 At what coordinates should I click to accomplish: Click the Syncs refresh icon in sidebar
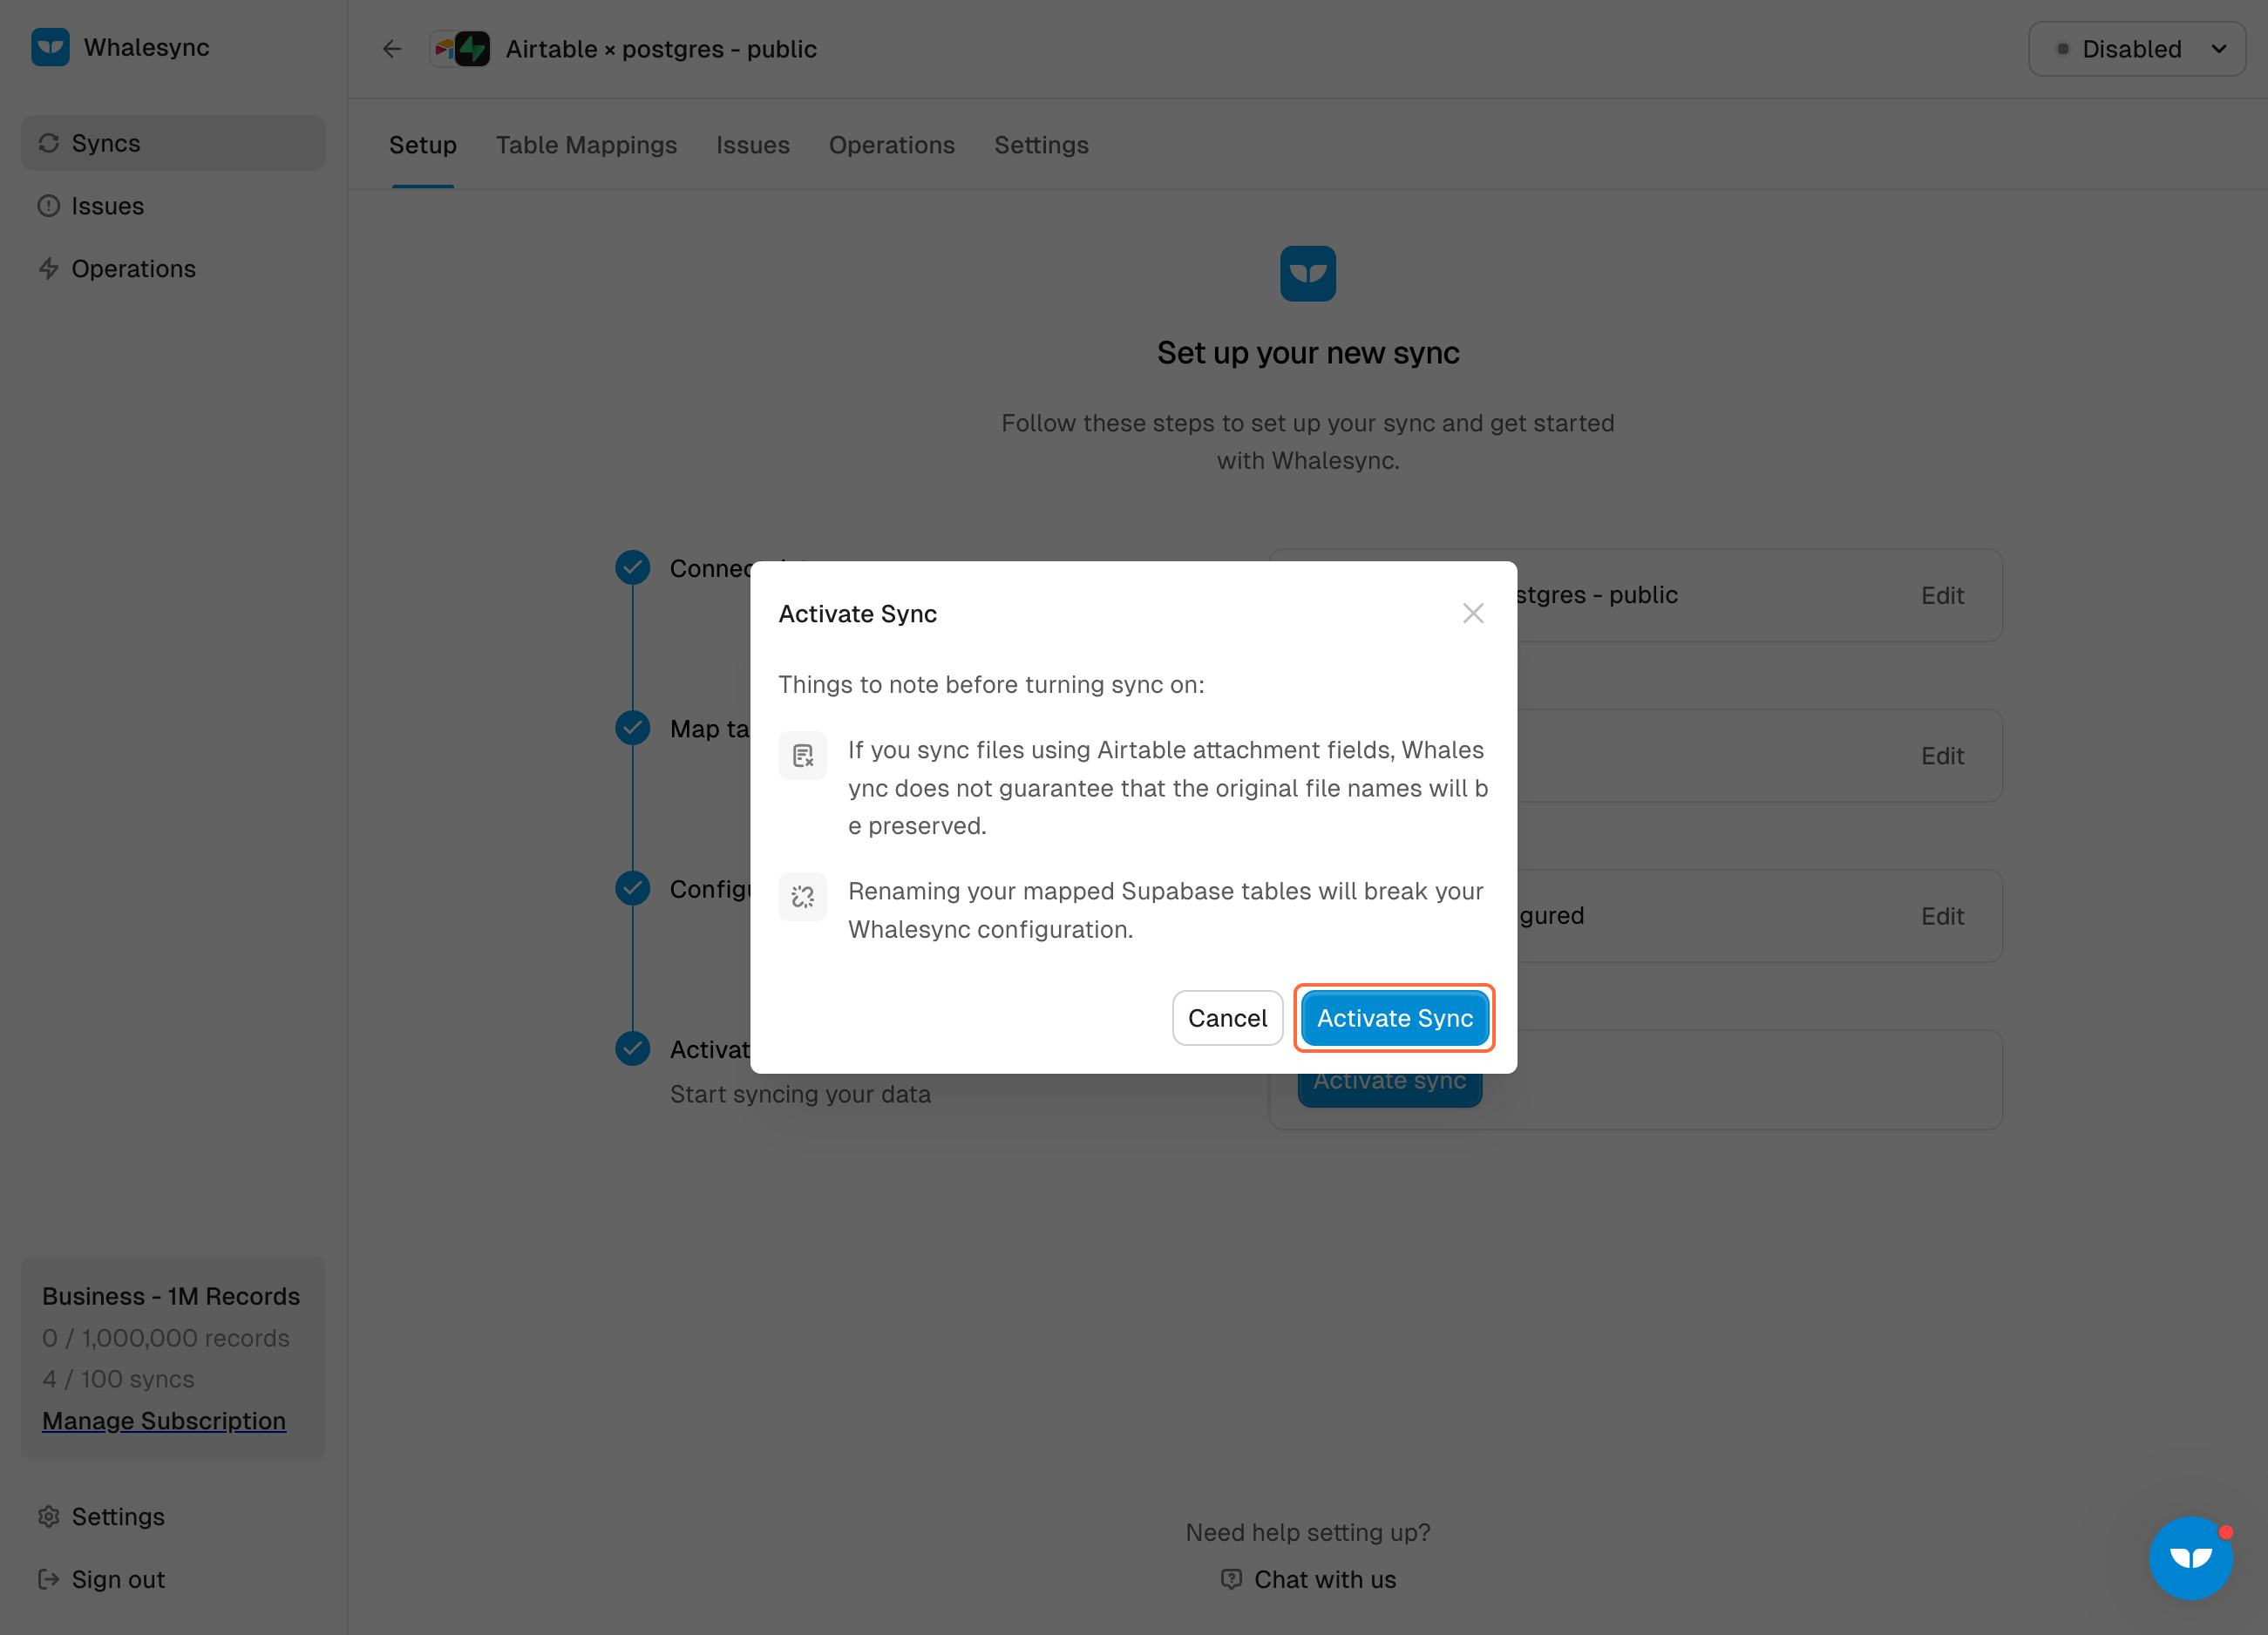pos(49,143)
